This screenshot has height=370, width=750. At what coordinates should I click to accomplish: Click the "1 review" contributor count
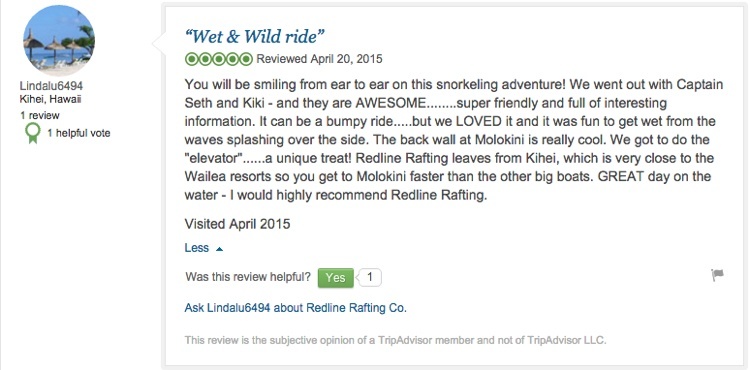tap(40, 115)
